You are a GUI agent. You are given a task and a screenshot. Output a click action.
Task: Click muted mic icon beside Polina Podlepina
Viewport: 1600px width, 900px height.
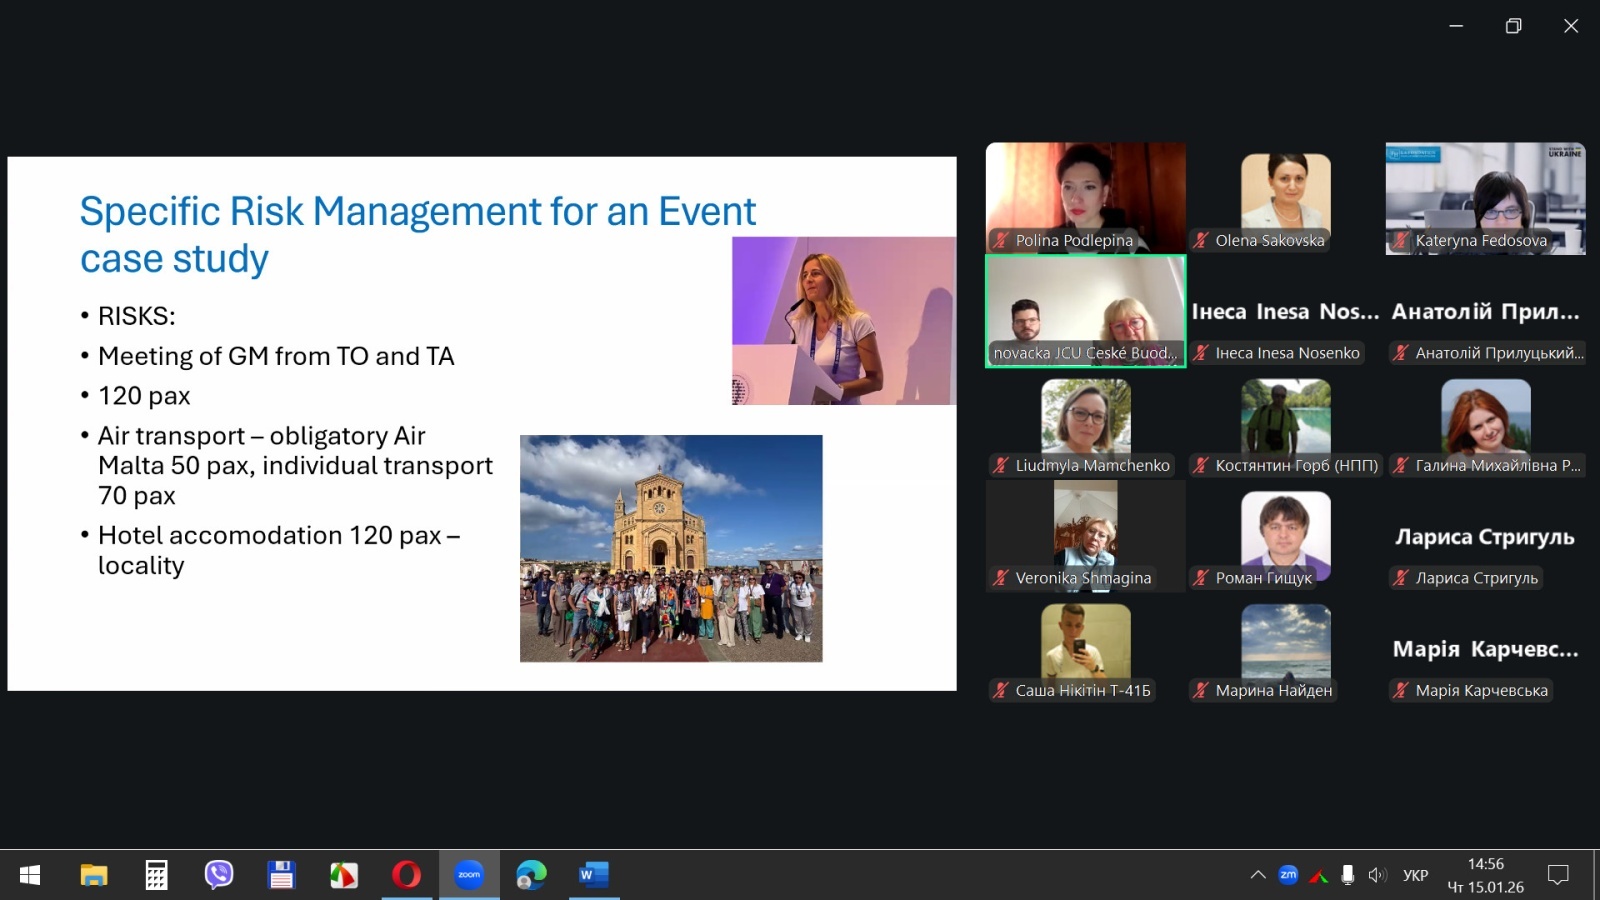(x=1000, y=240)
